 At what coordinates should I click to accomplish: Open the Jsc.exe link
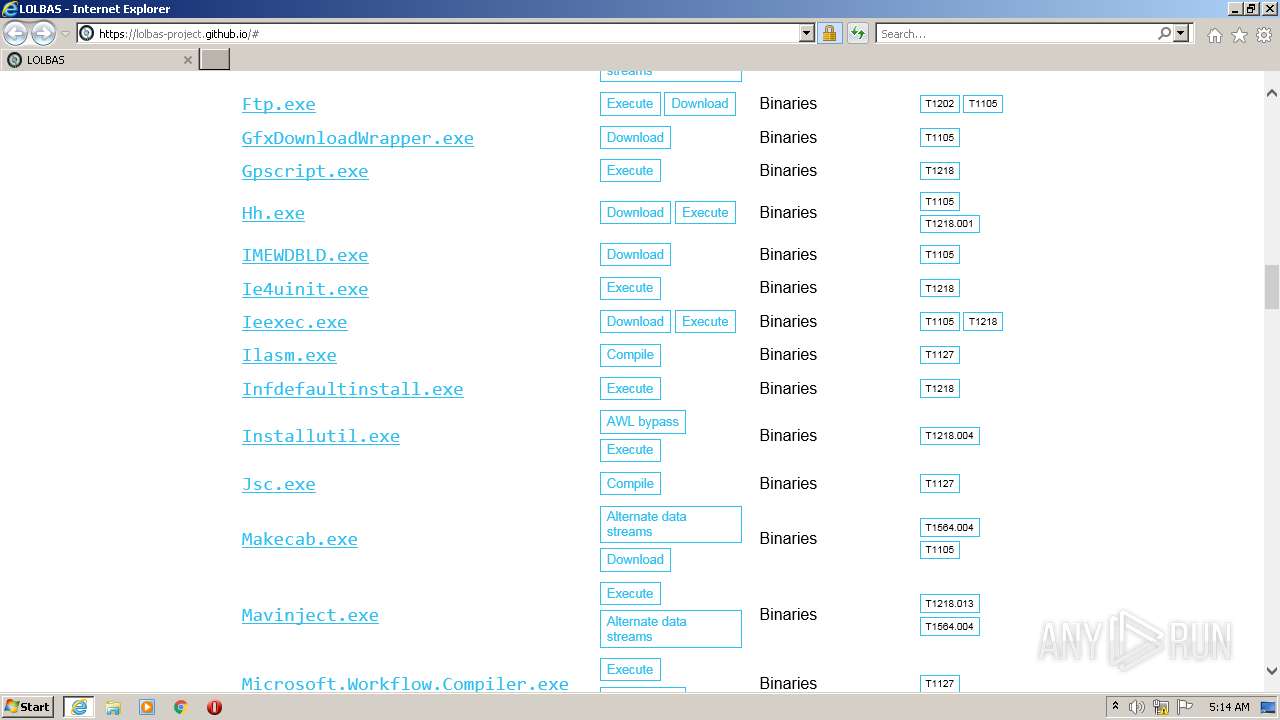tap(278, 484)
